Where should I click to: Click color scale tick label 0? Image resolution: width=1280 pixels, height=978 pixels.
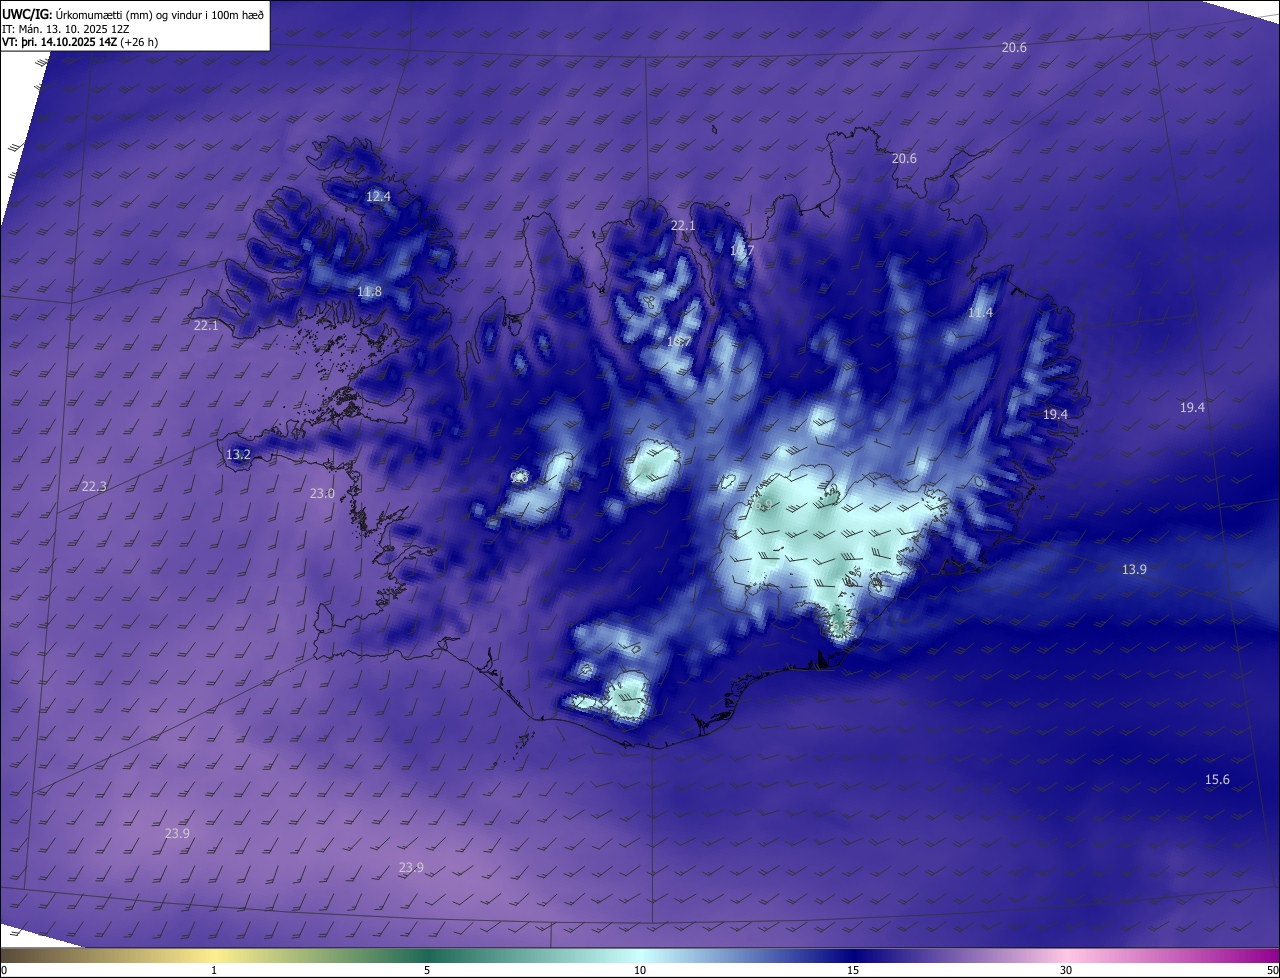click(x=4, y=971)
